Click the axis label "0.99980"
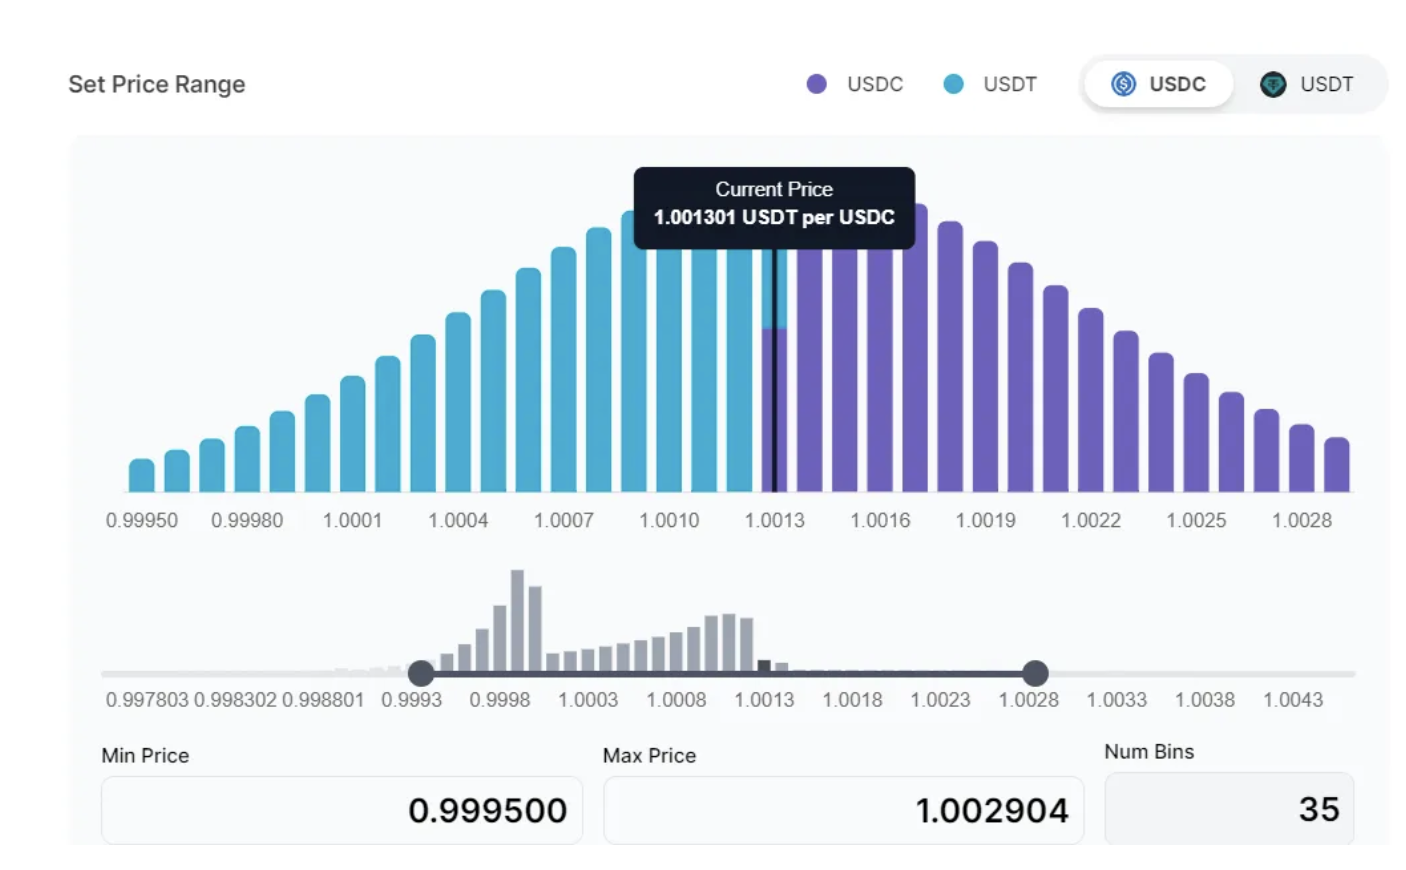Screen dimensions: 1406x870 [x=247, y=520]
